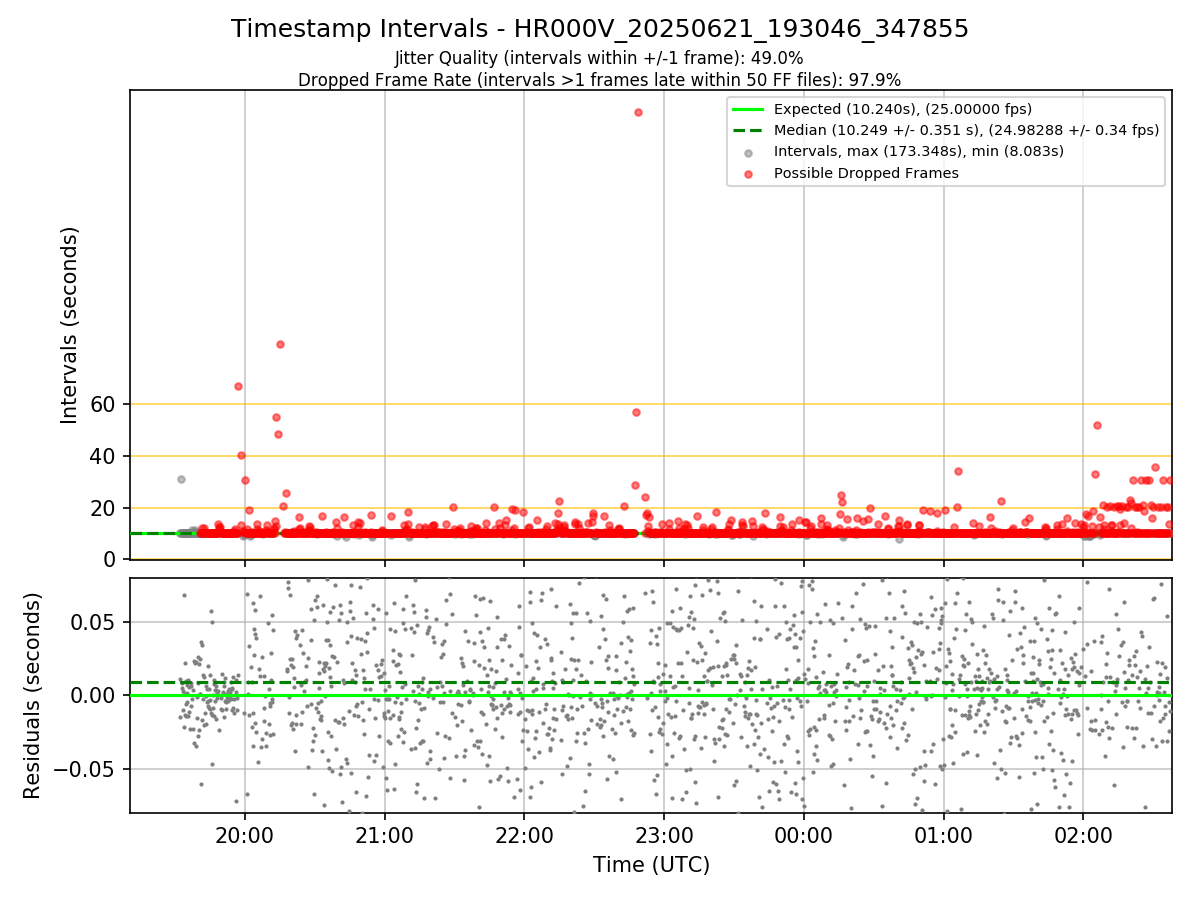Click the "Expected (10.240s), (25.00000 fps)" legend entry
The width and height of the screenshot is (1200, 900).
pyautogui.click(x=903, y=109)
